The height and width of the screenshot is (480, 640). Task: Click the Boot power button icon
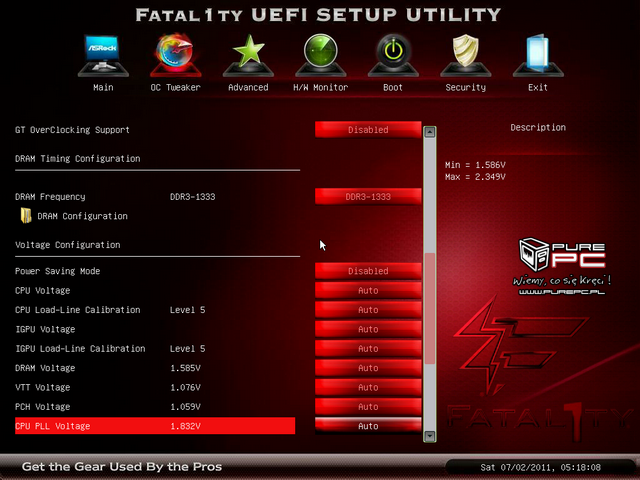point(393,56)
